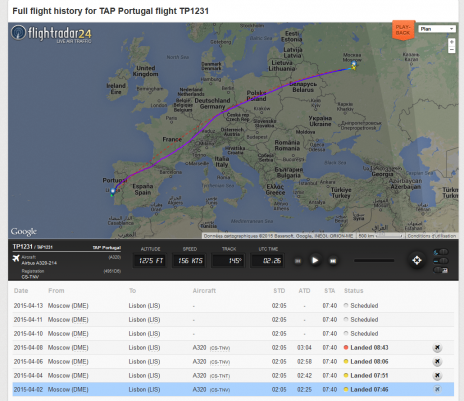This screenshot has height=401, width=464.
Task: Zoom in the map with plus
Action: (452, 42)
